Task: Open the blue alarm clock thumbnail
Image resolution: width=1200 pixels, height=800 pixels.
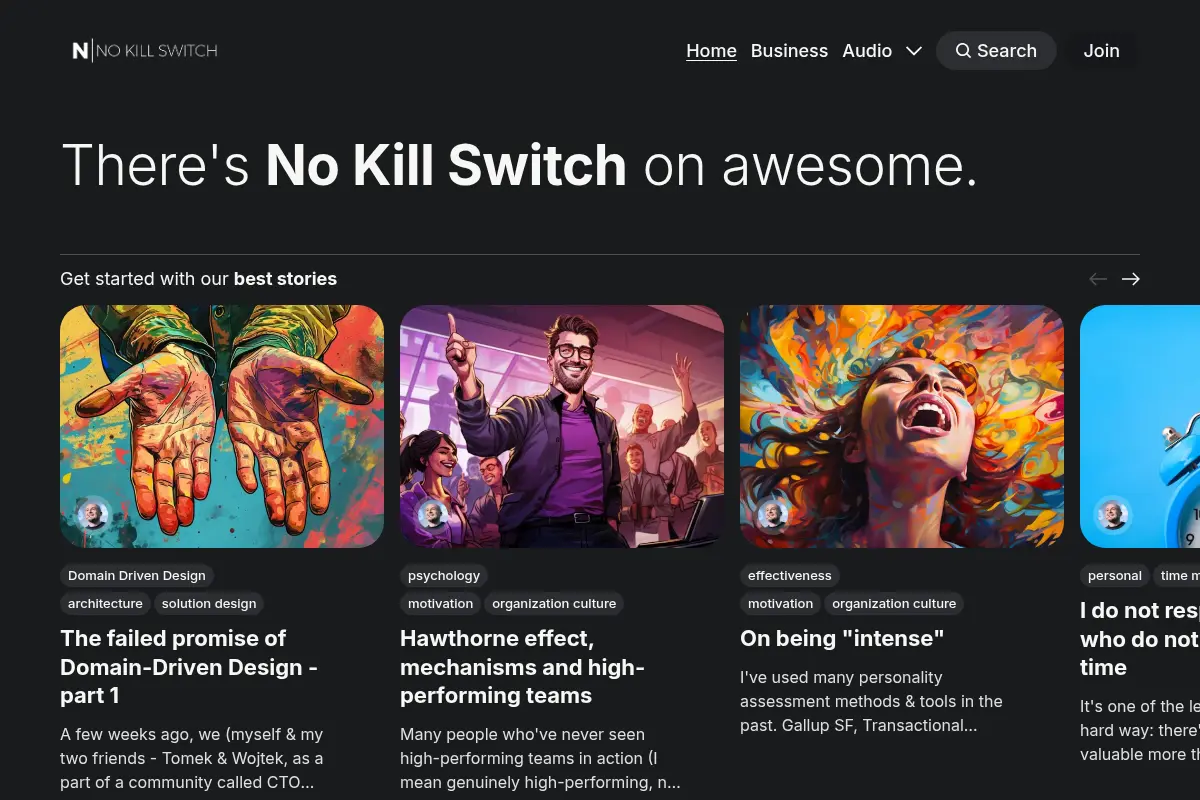Action: tap(1140, 426)
